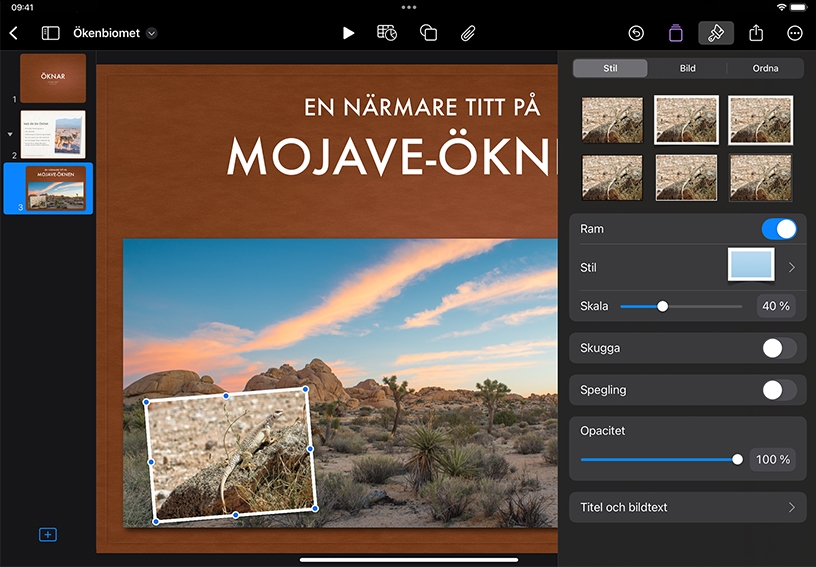Screen dimensions: 816x567
Task: Turn off the Ram toggle
Action: [x=779, y=229]
